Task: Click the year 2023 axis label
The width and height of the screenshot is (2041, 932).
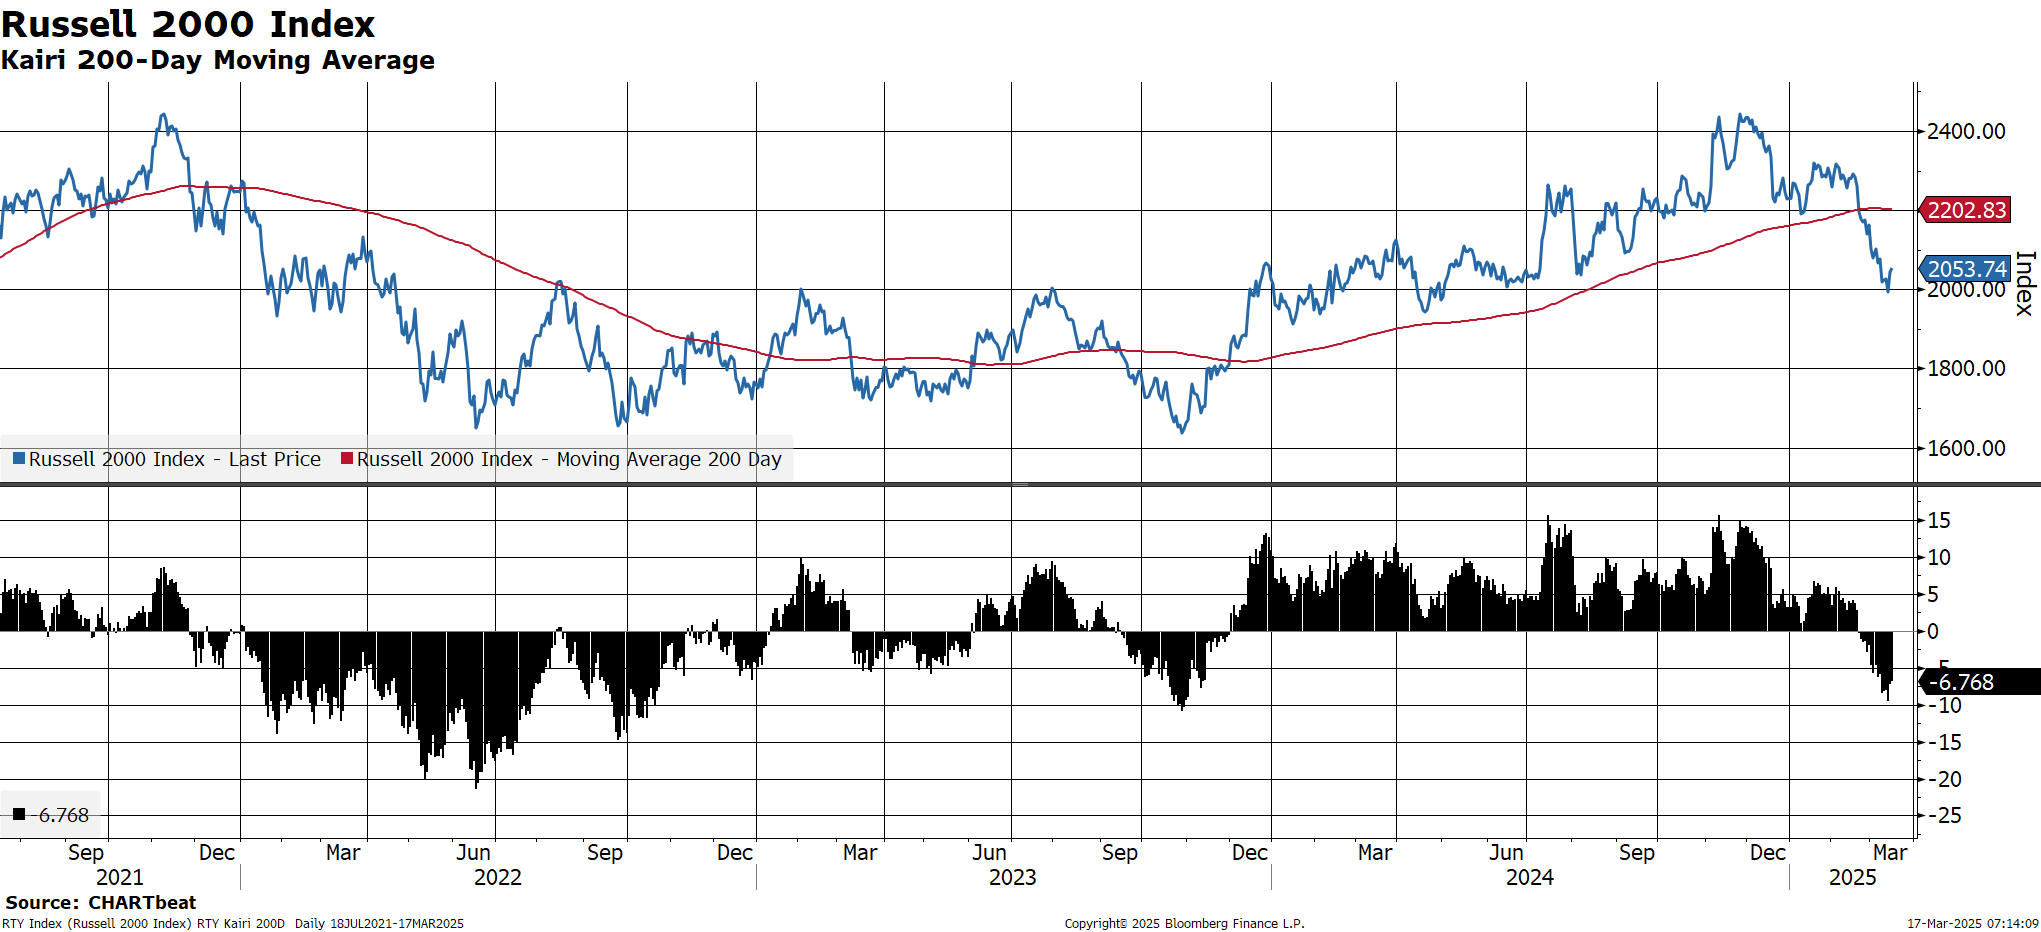Action: pos(1013,877)
